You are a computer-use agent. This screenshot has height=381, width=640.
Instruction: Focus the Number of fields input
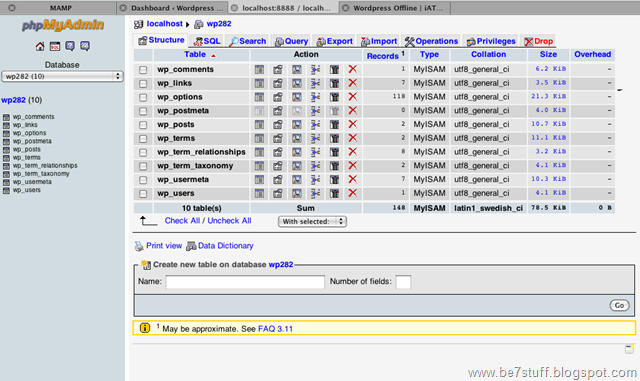[403, 282]
